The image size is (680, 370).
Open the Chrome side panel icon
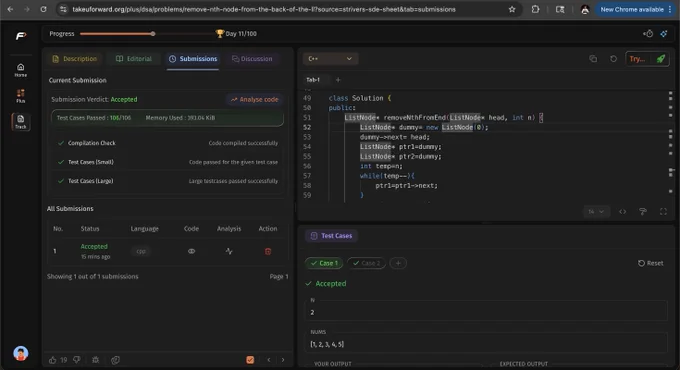560,9
